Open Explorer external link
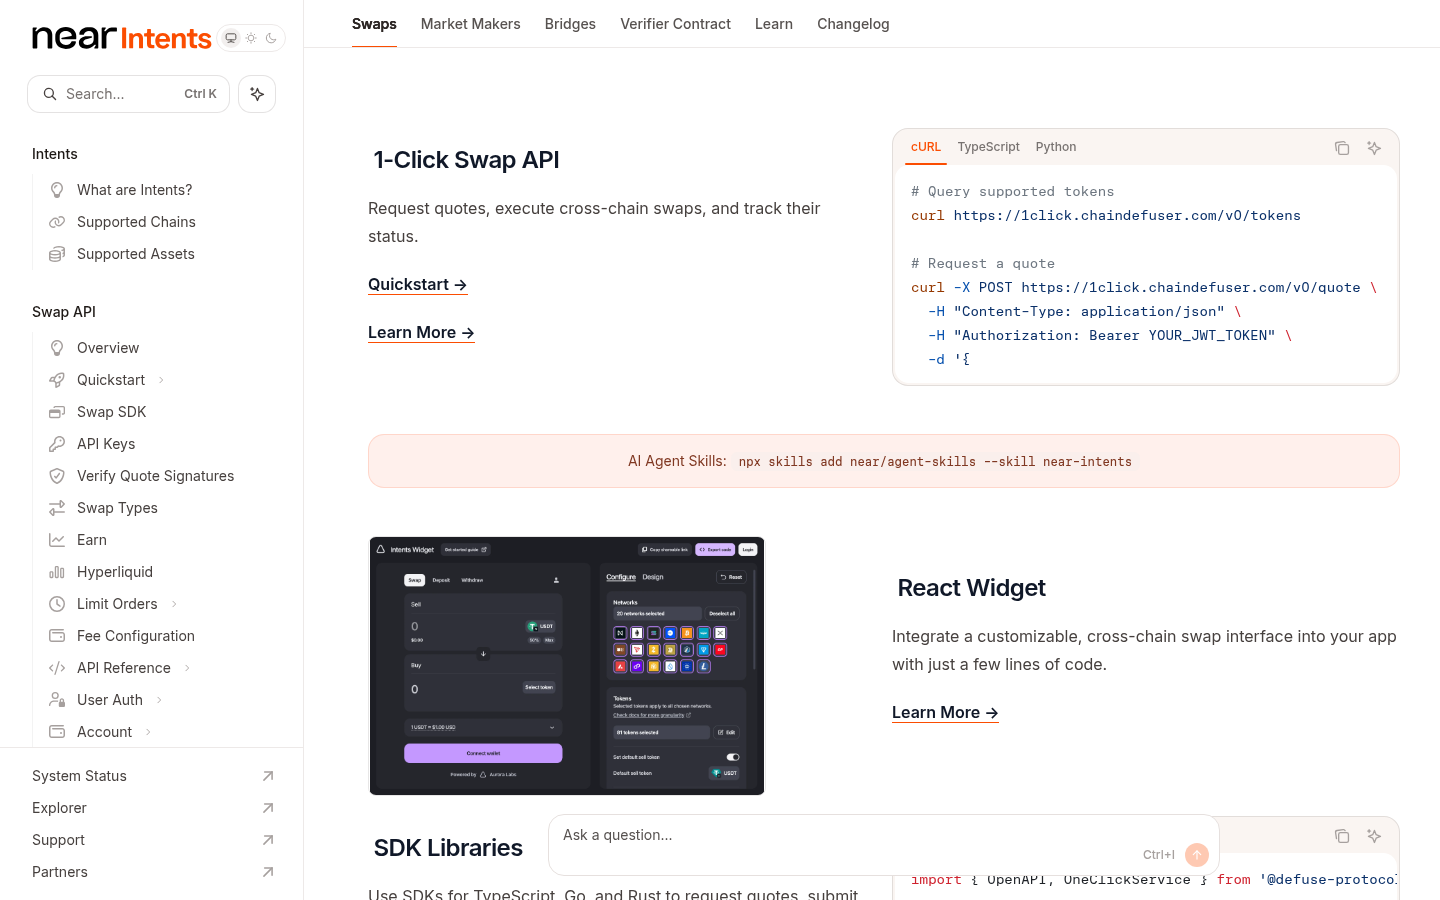Viewport: 1440px width, 900px height. click(152, 808)
